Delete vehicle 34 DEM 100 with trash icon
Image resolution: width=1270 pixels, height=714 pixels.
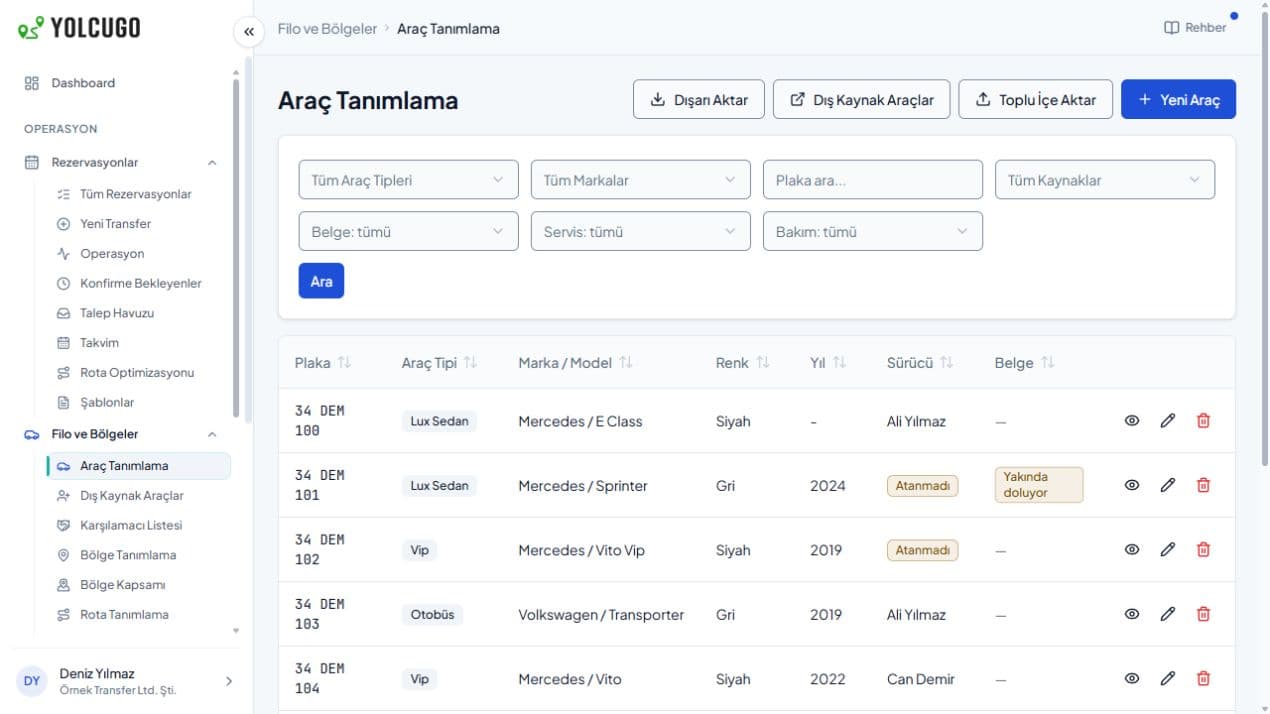1203,421
